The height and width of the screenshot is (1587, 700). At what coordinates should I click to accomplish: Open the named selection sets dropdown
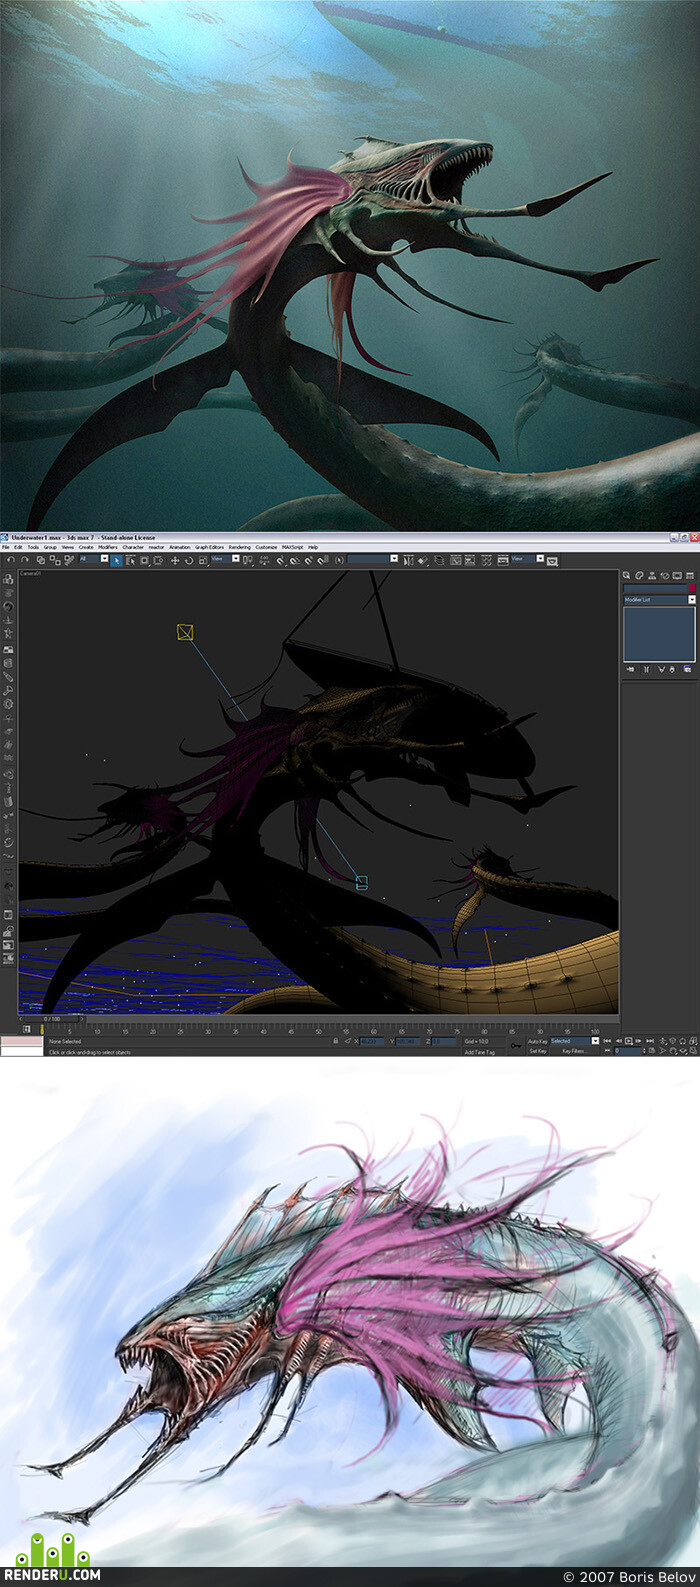click(x=373, y=558)
